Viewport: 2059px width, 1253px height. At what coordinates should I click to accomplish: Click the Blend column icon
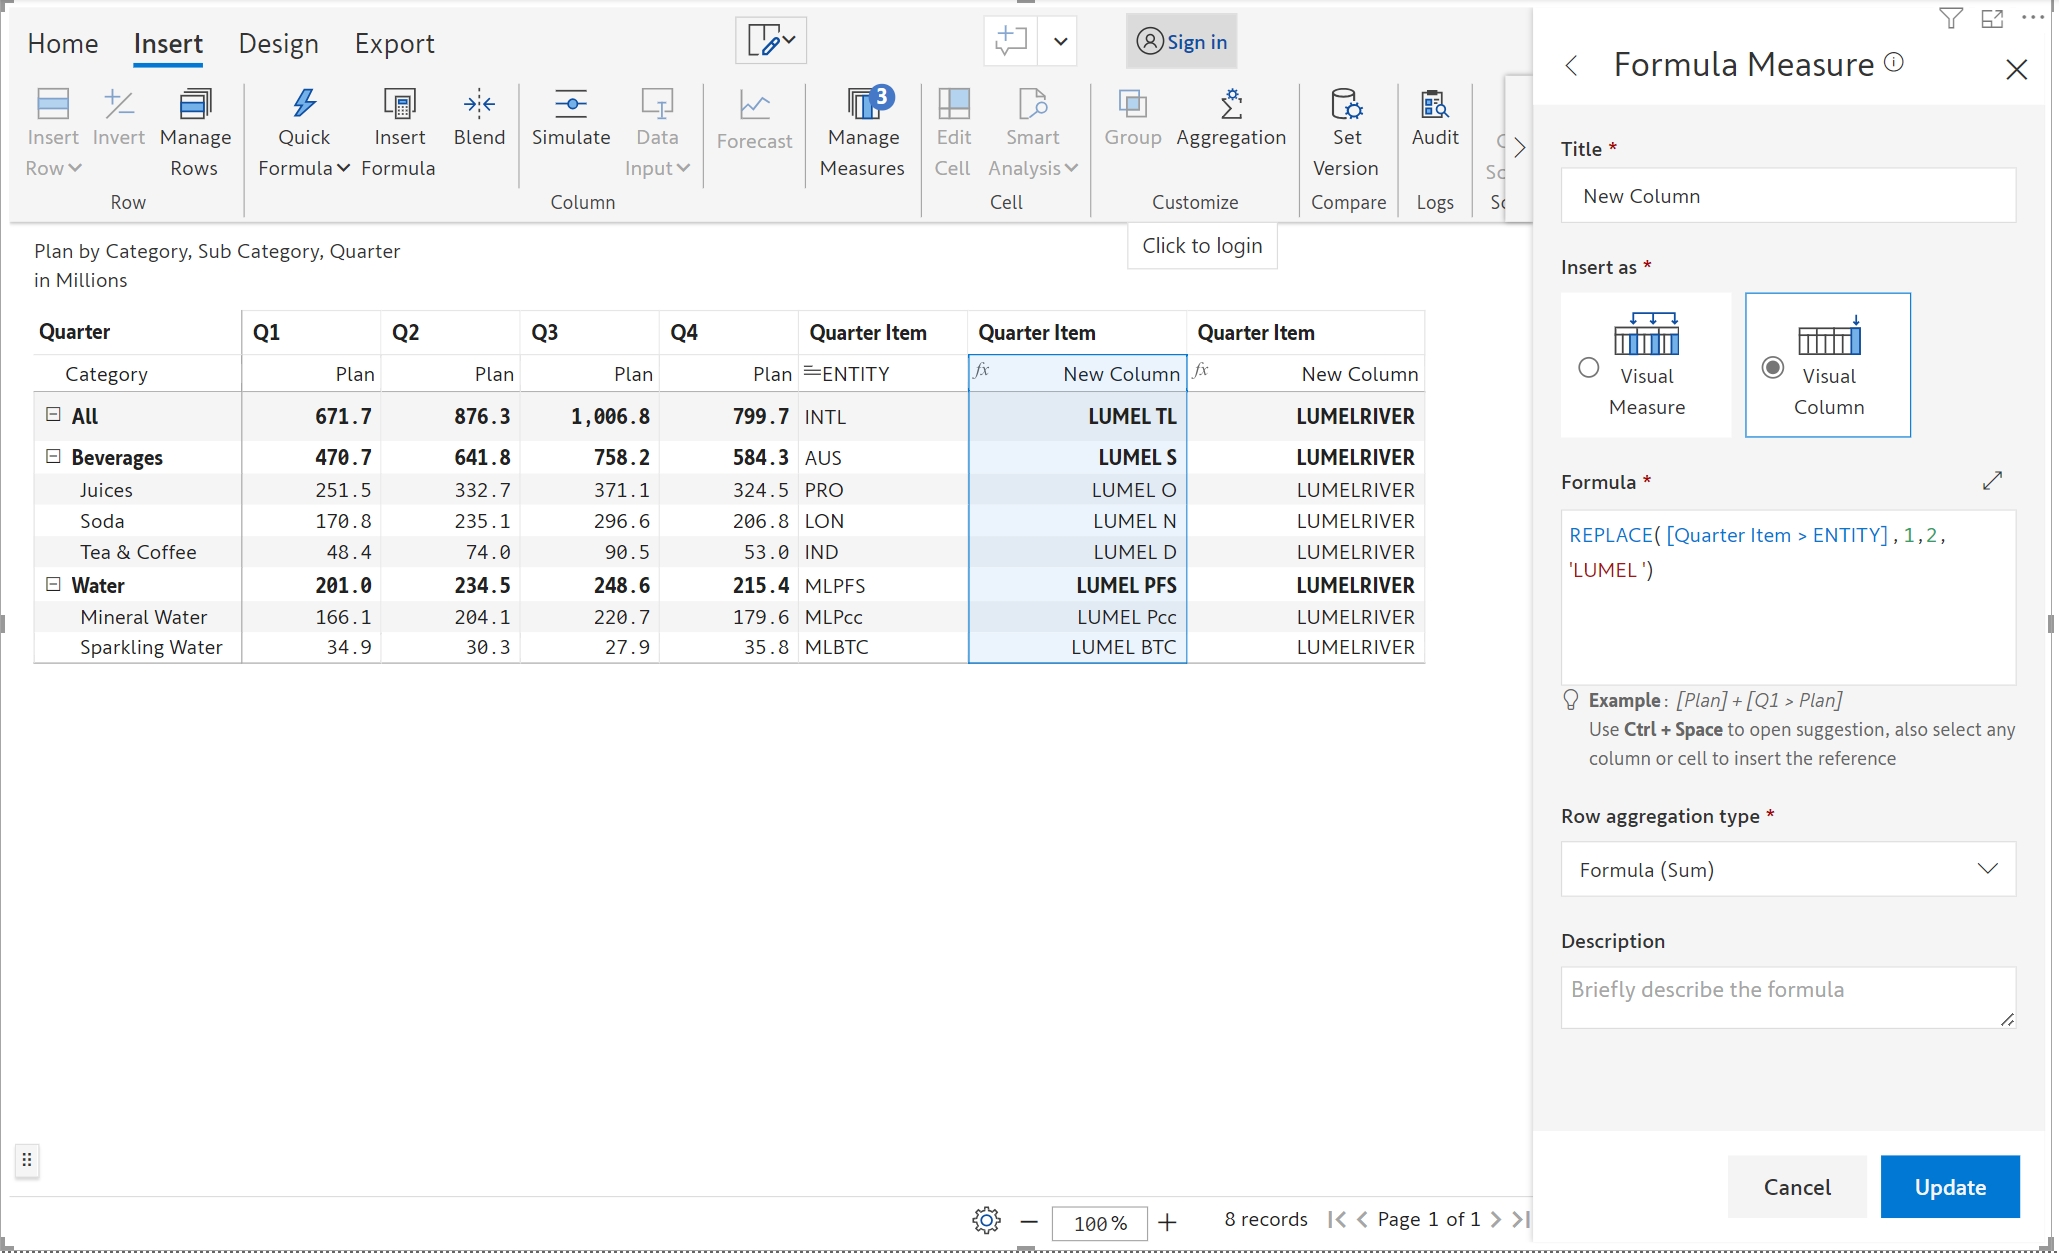coord(479,104)
